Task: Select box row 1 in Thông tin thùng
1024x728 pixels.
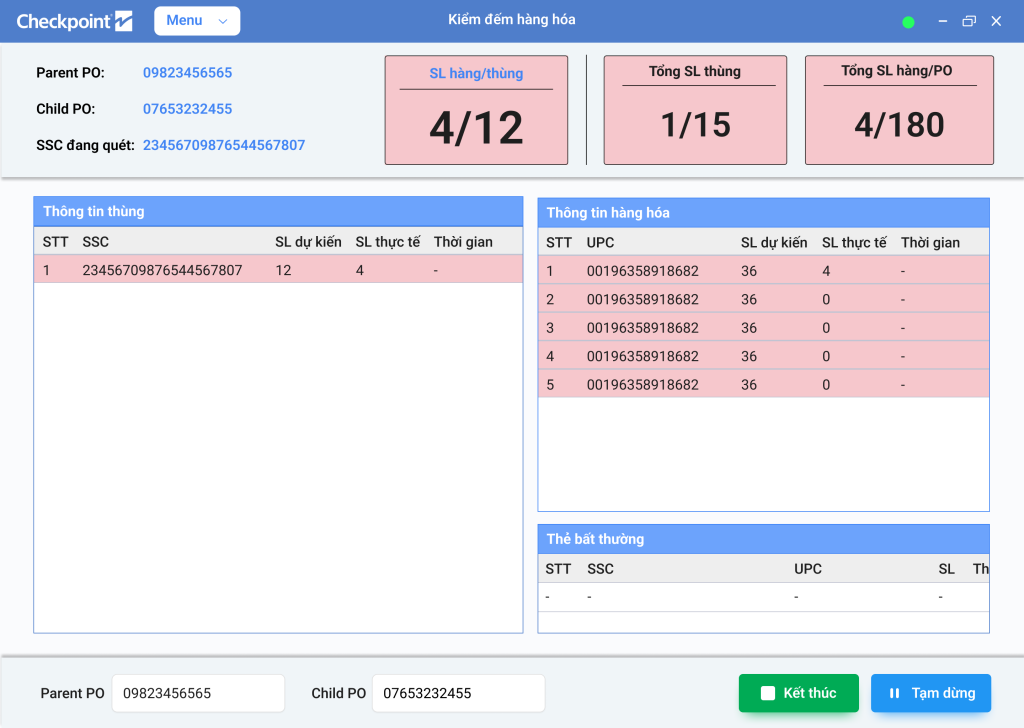Action: click(x=278, y=270)
